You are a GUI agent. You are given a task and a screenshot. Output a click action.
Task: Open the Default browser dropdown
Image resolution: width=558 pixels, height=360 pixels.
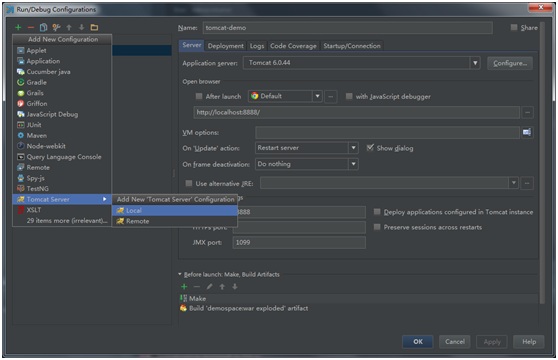point(285,96)
